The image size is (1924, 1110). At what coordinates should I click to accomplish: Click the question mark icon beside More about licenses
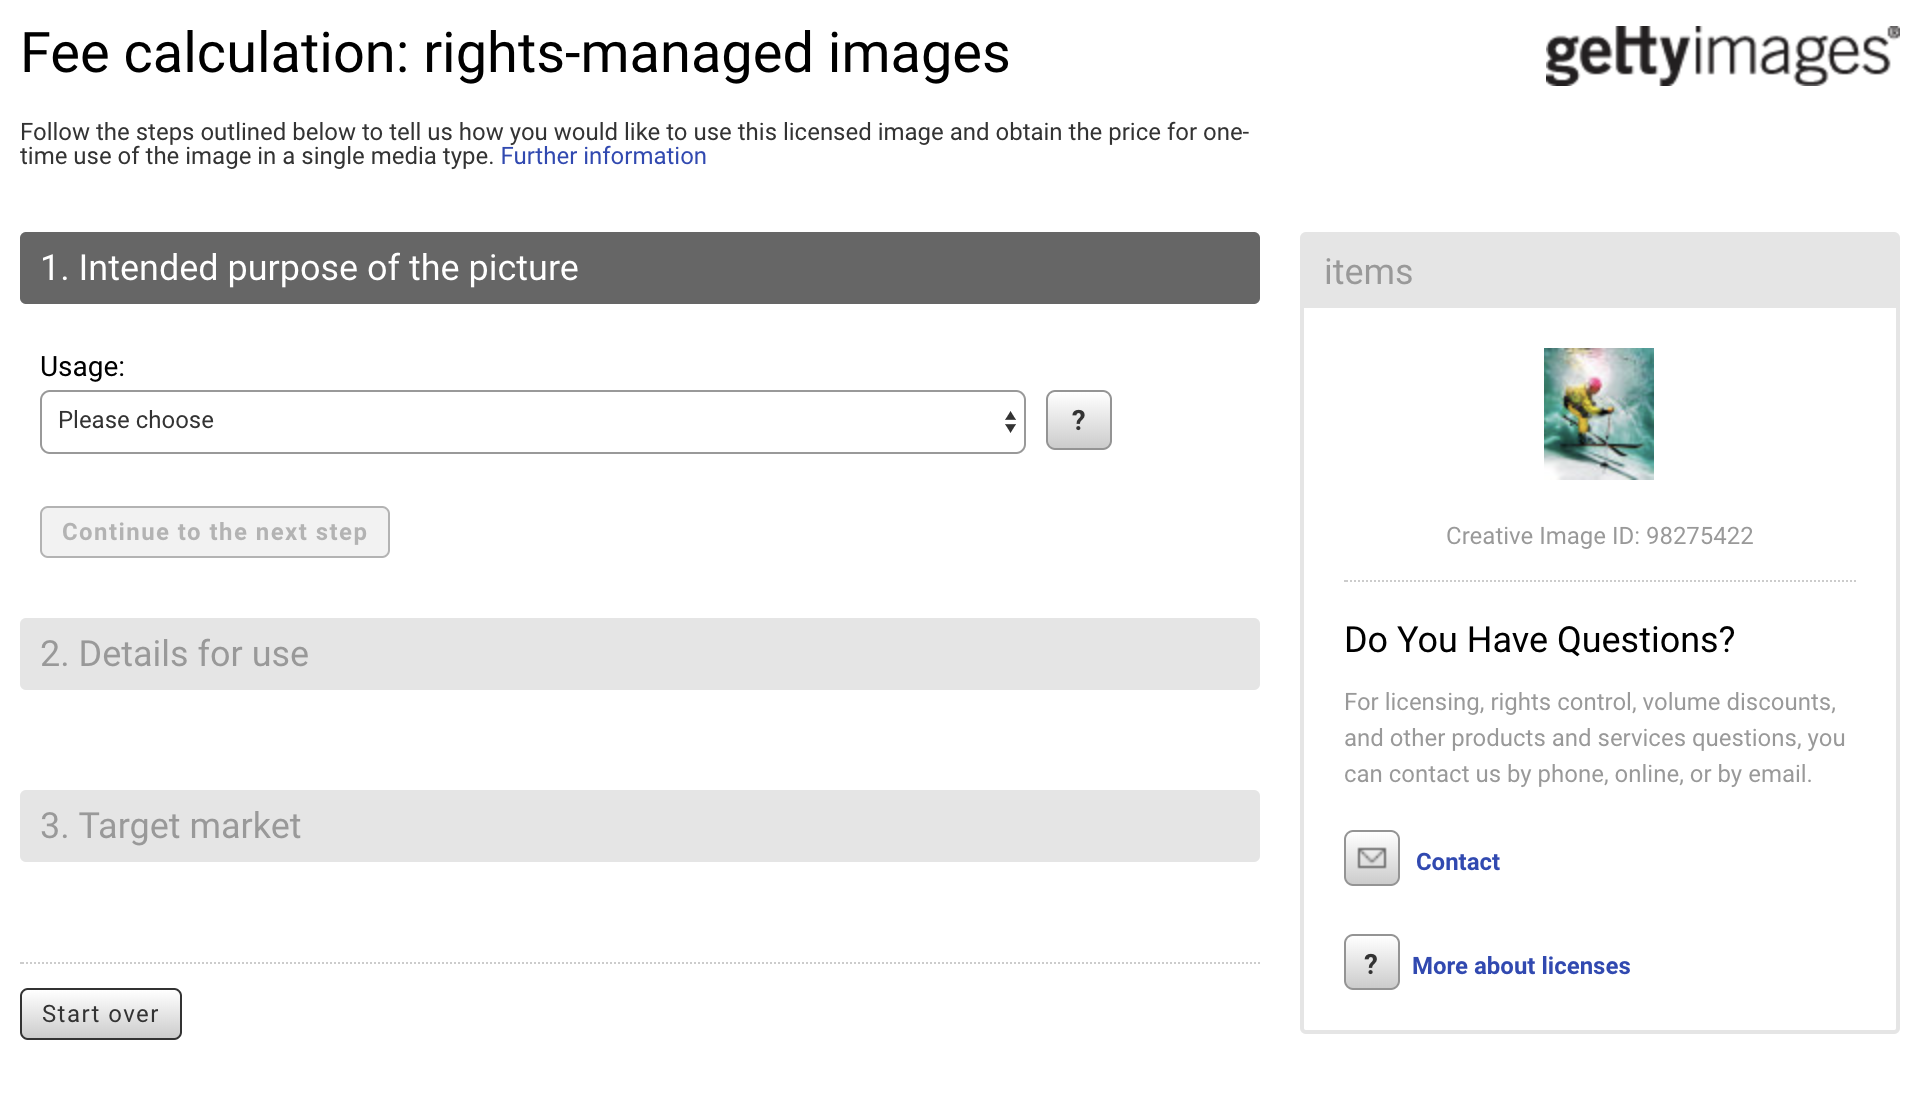click(1371, 962)
